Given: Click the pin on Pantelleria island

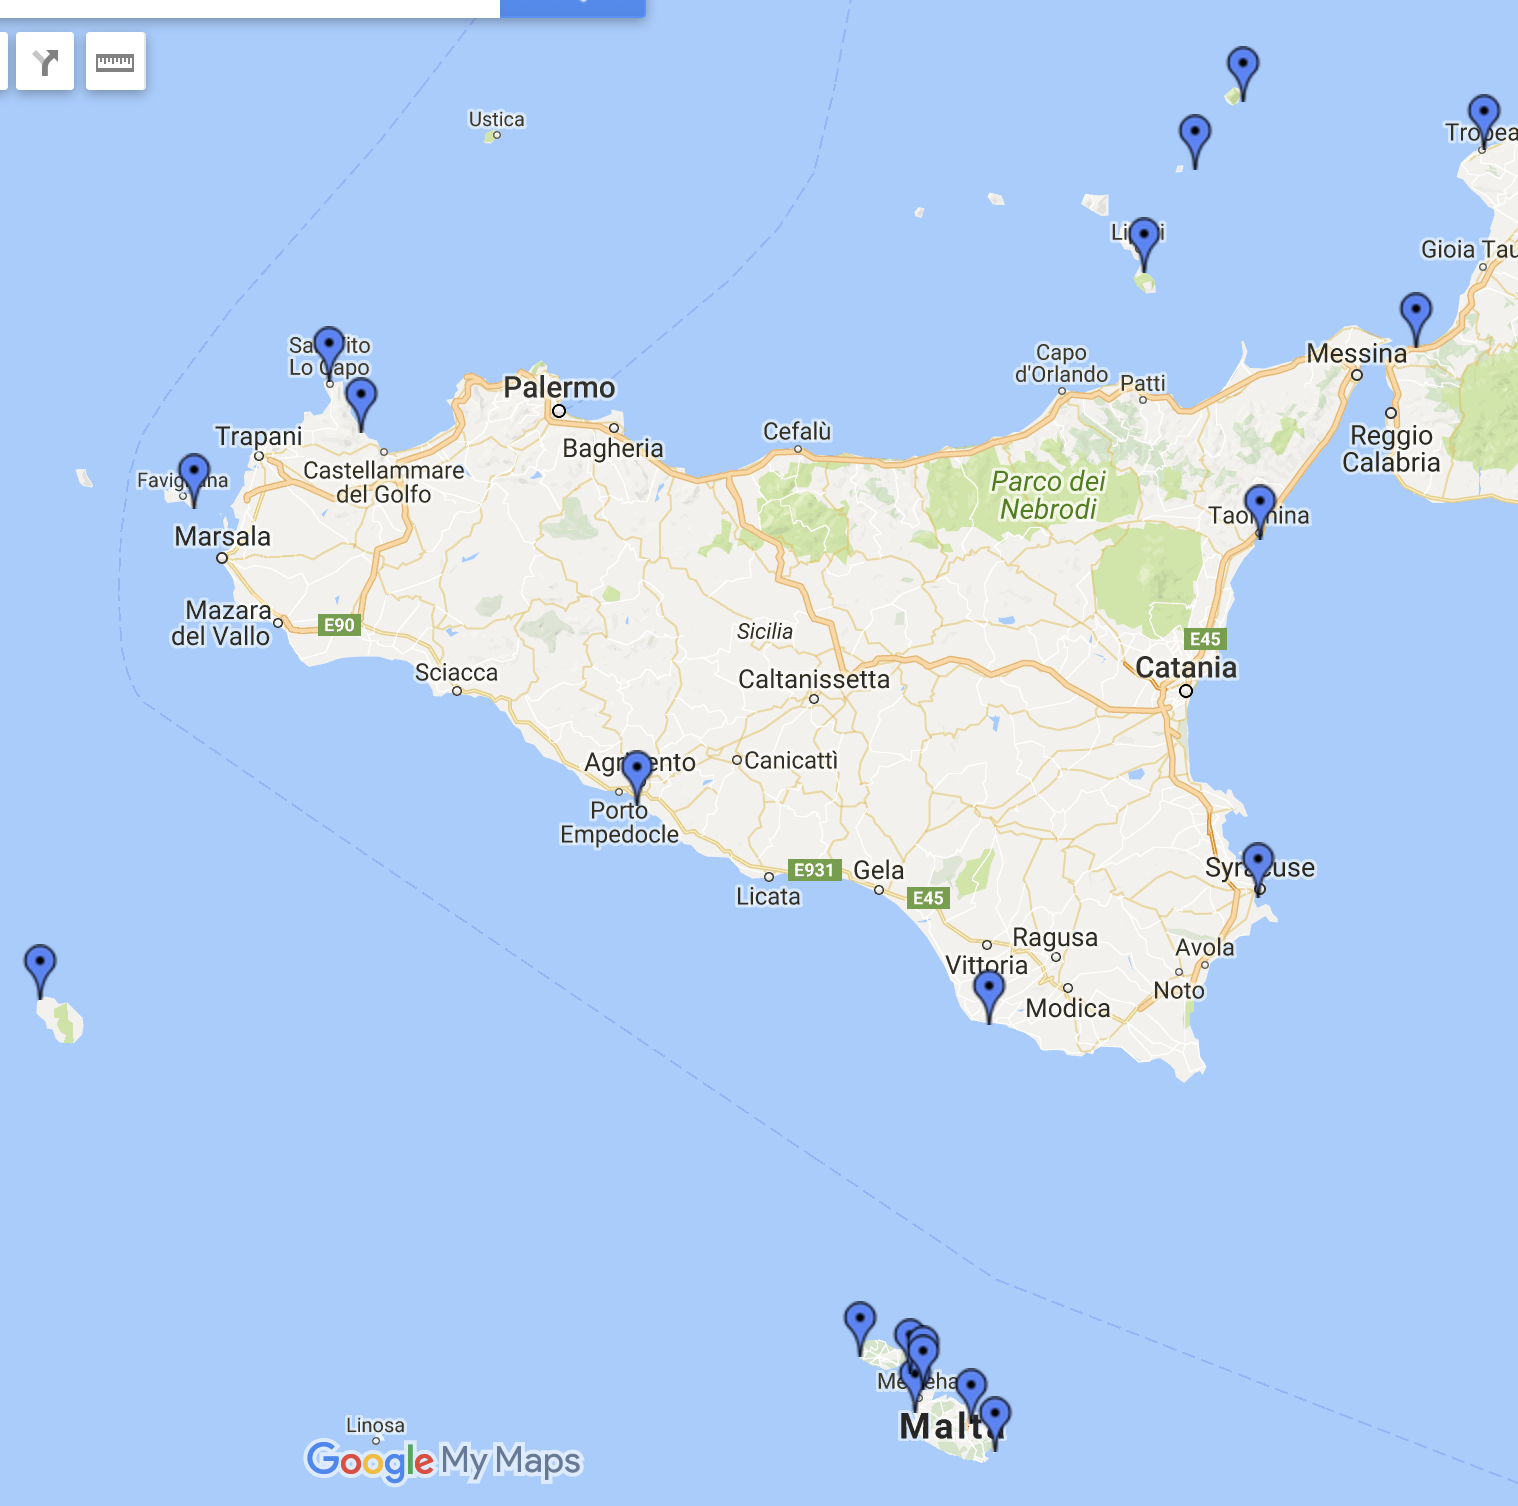Looking at the screenshot, I should 40,965.
